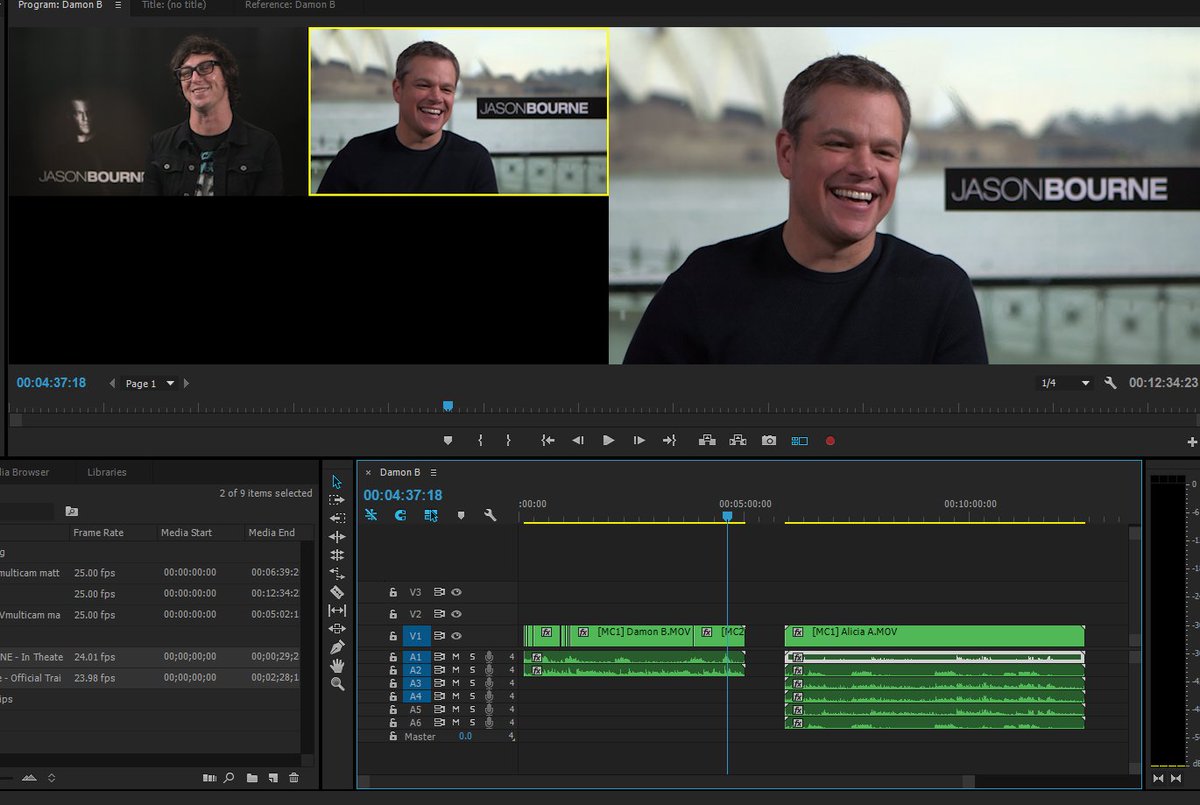This screenshot has width=1200, height=805.
Task: Toggle Snap in the timeline
Action: click(x=400, y=516)
